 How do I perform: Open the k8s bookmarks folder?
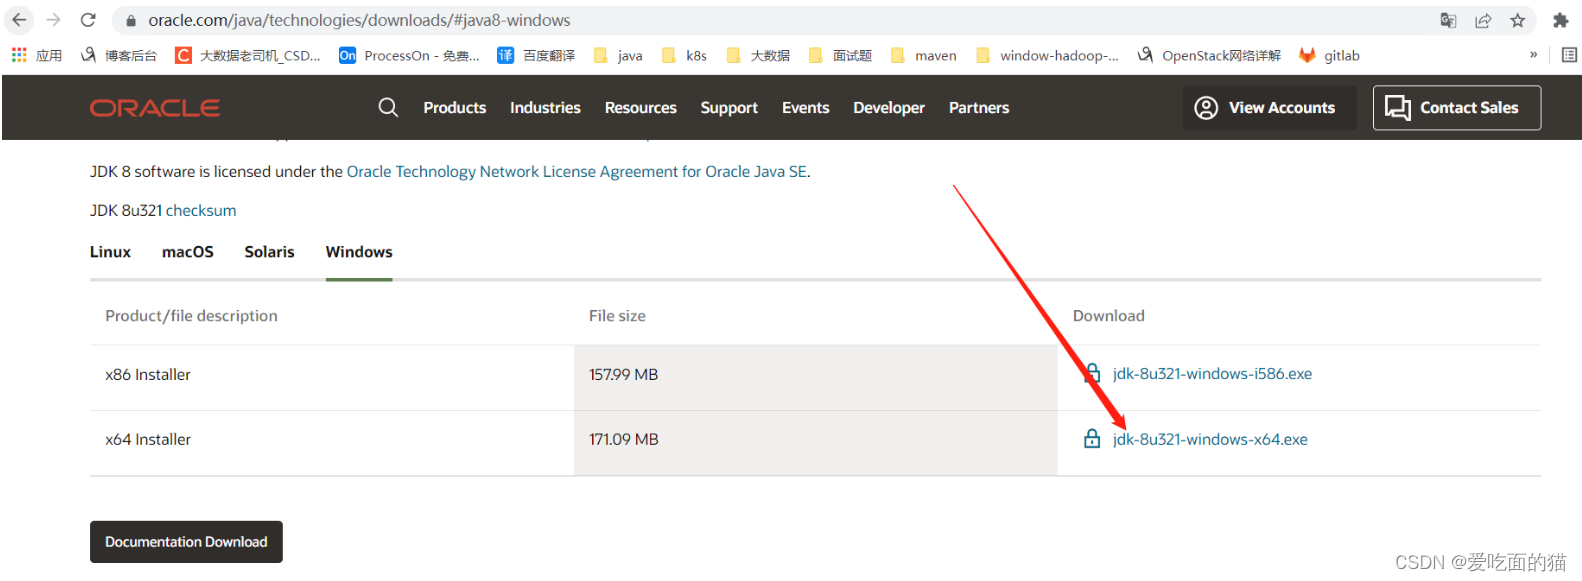click(684, 55)
